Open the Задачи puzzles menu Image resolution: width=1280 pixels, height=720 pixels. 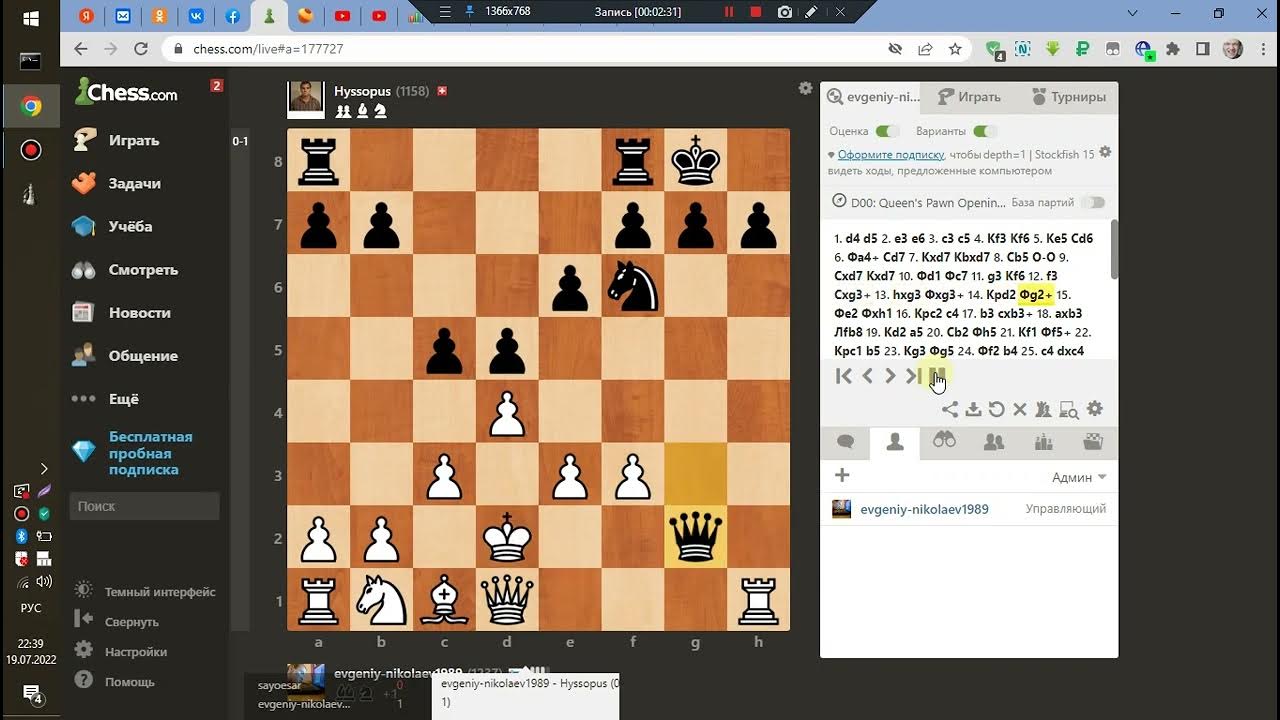click(x=134, y=183)
